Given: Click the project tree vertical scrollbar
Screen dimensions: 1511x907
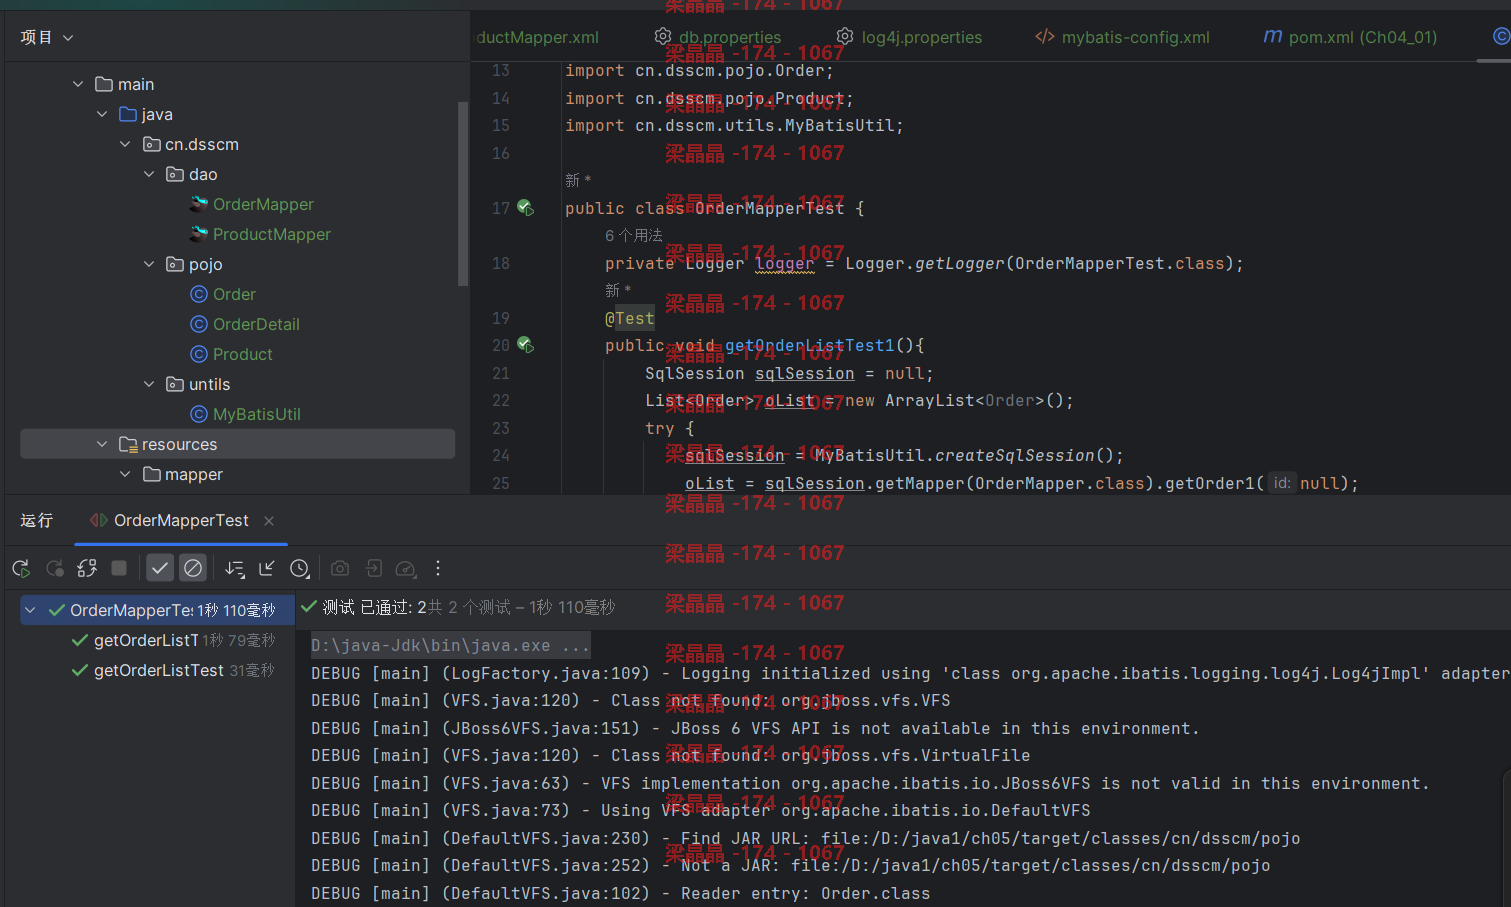Looking at the screenshot, I should pos(462,193).
